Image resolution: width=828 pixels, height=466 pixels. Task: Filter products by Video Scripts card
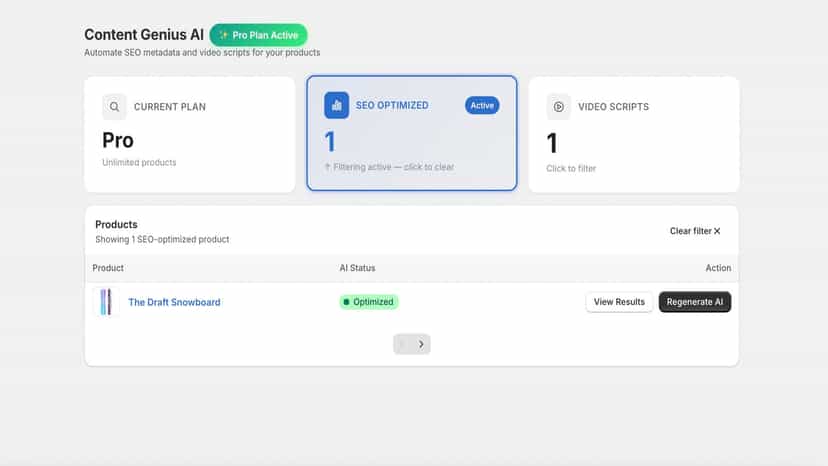(x=634, y=134)
